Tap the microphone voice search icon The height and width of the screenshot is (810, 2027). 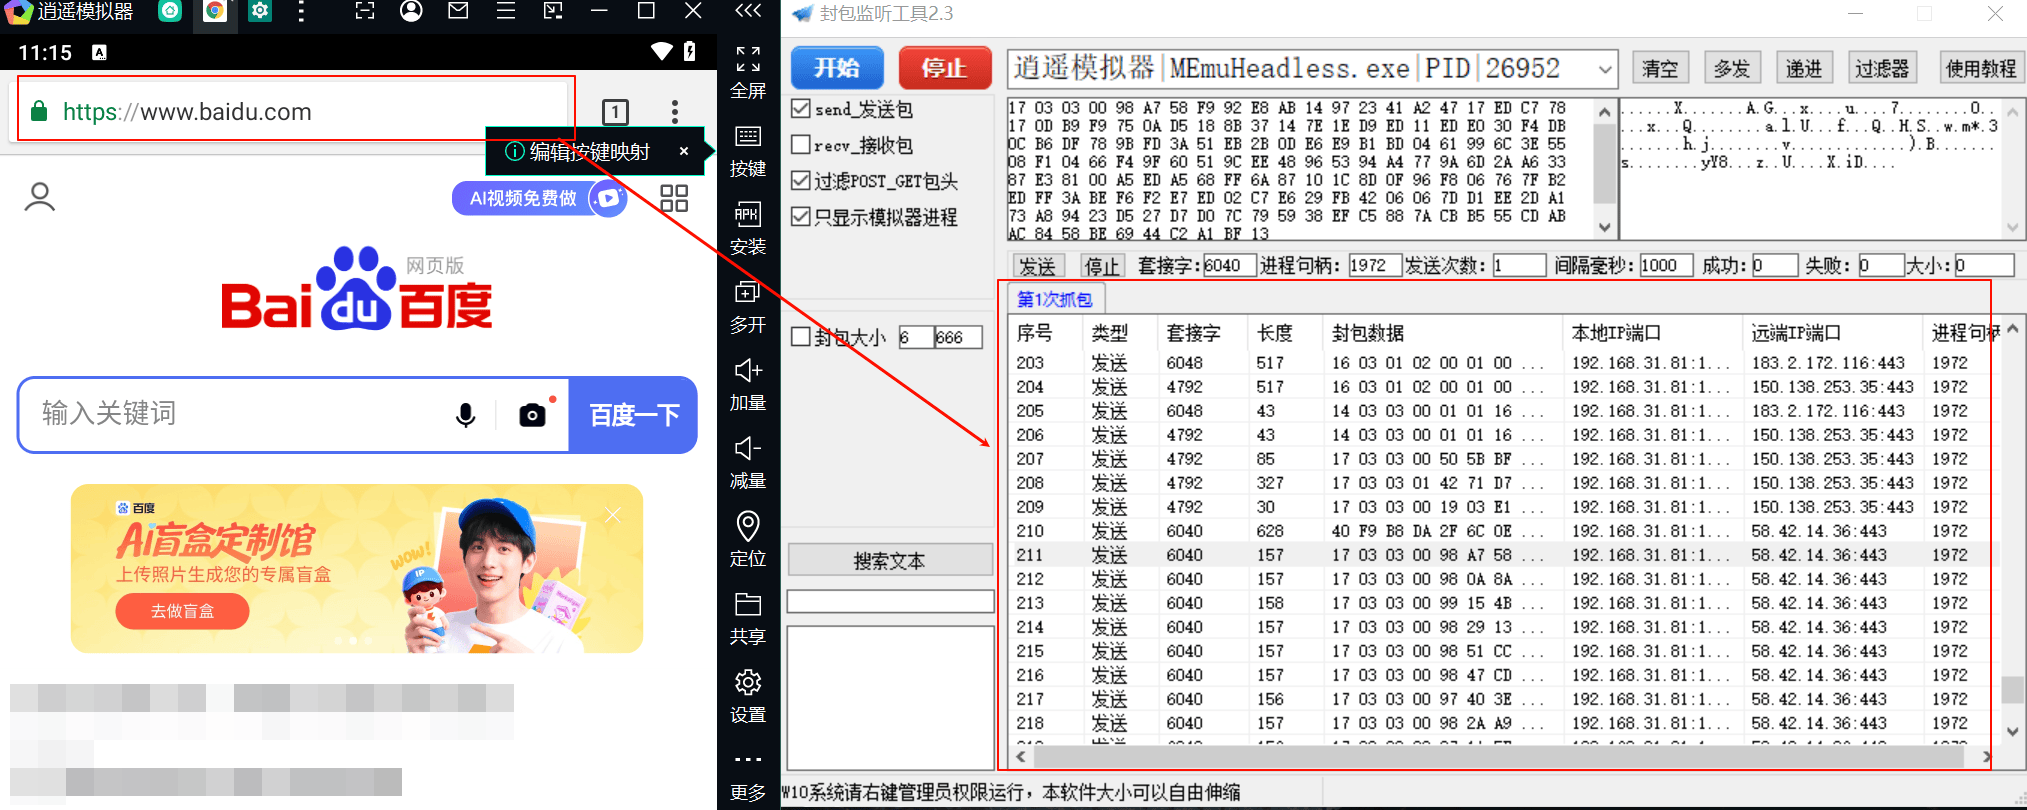tap(465, 415)
